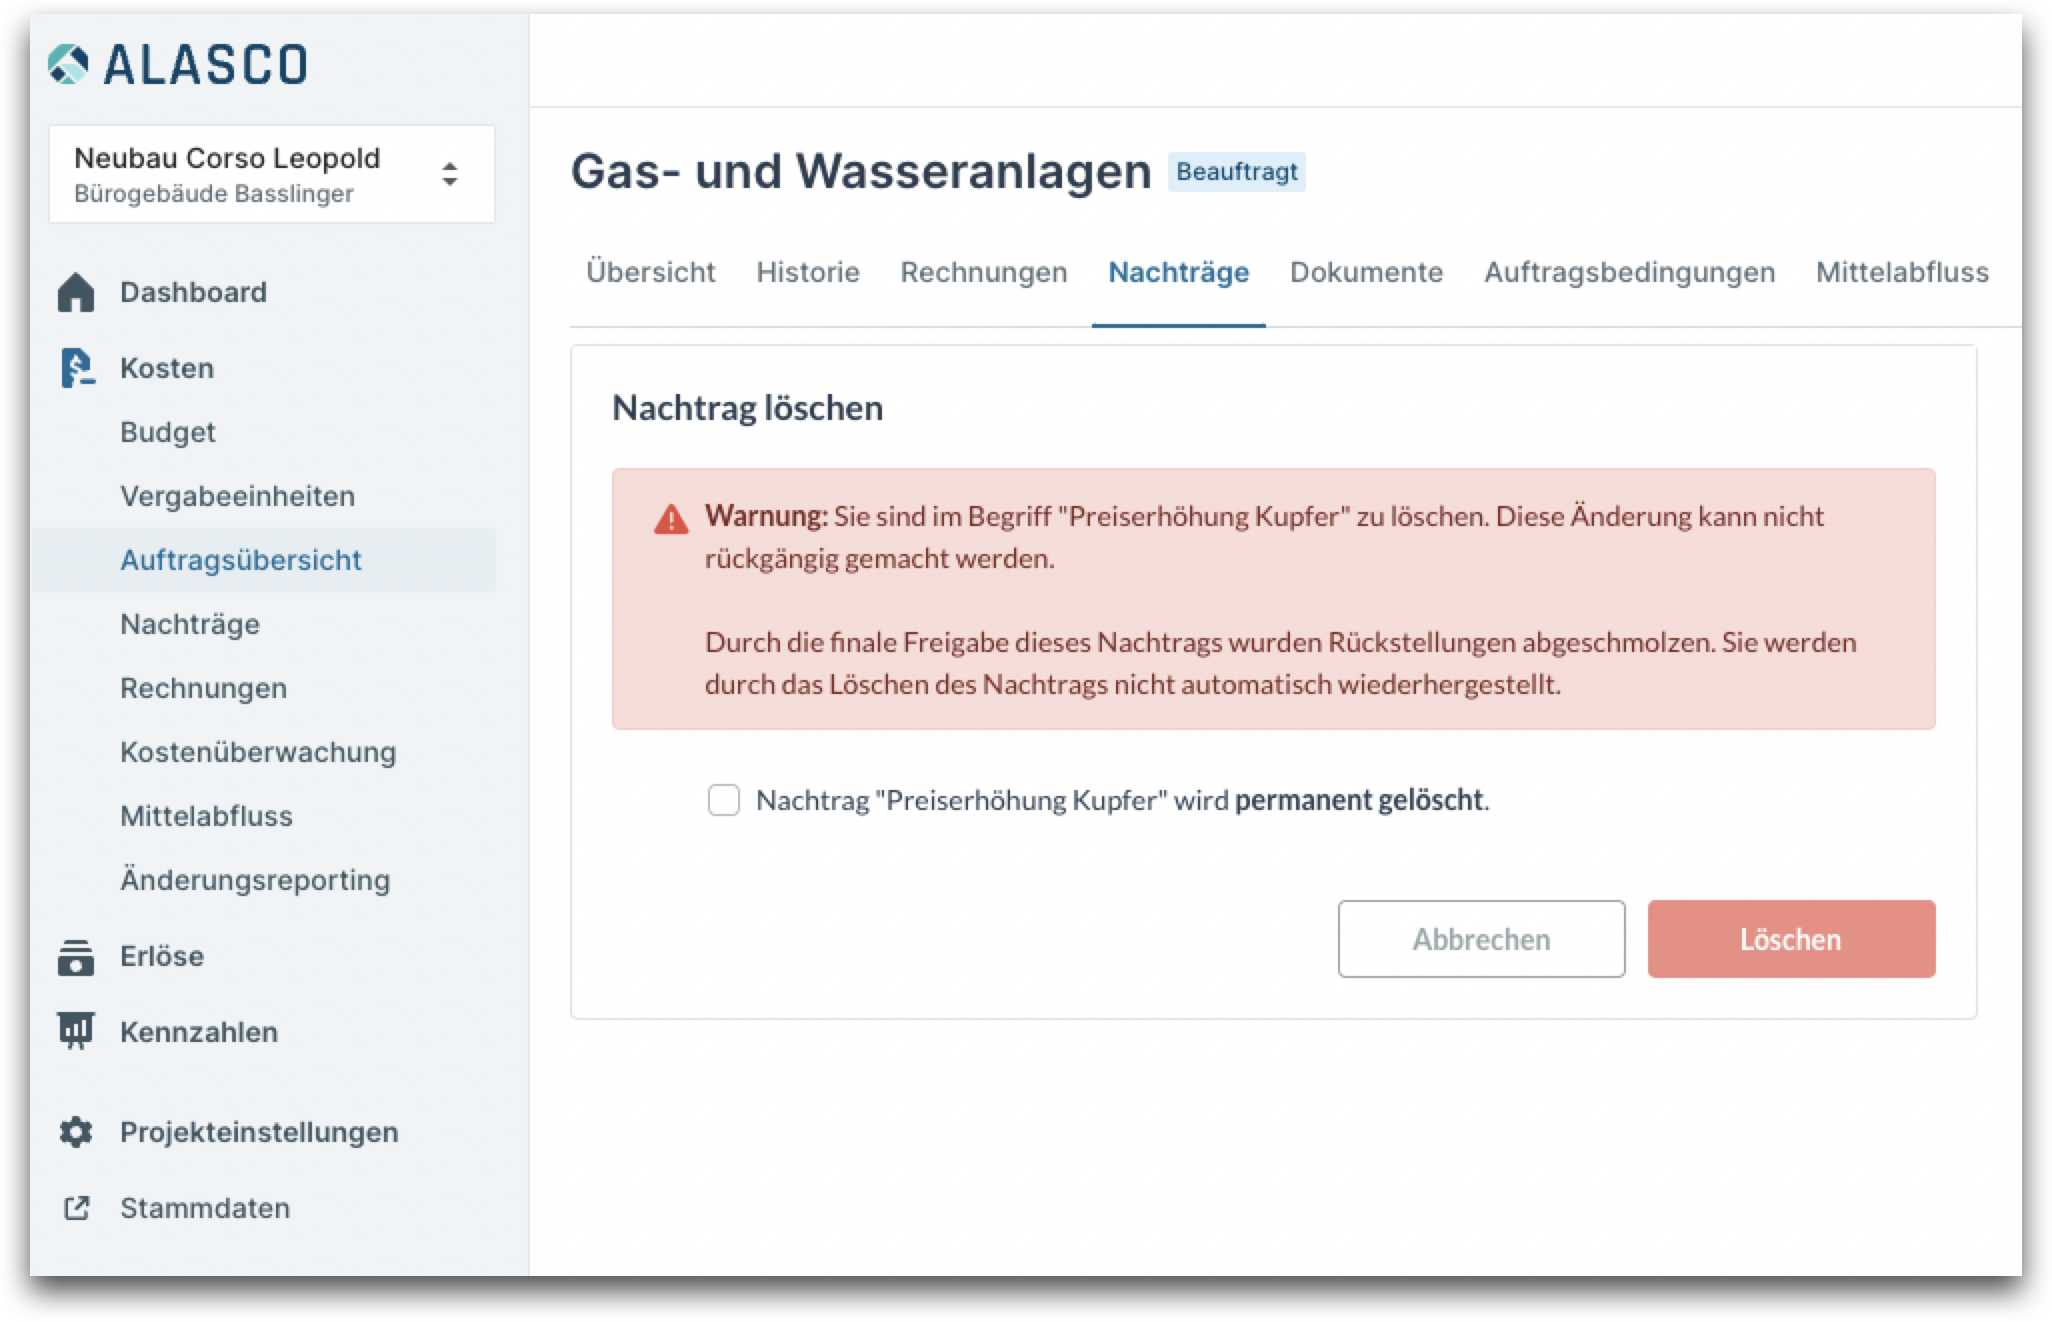
Task: Click project switcher up-down arrows
Action: coord(450,174)
